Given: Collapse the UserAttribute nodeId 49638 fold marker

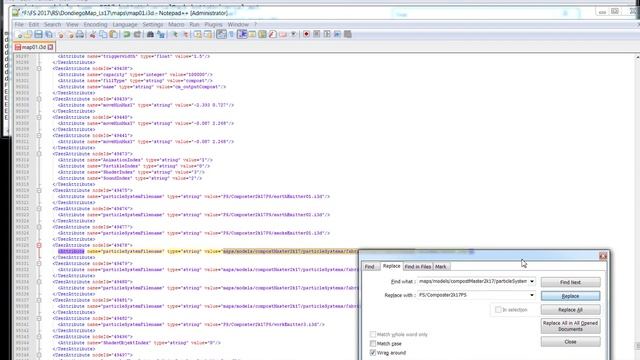Looking at the screenshot, I should pos(39,69).
